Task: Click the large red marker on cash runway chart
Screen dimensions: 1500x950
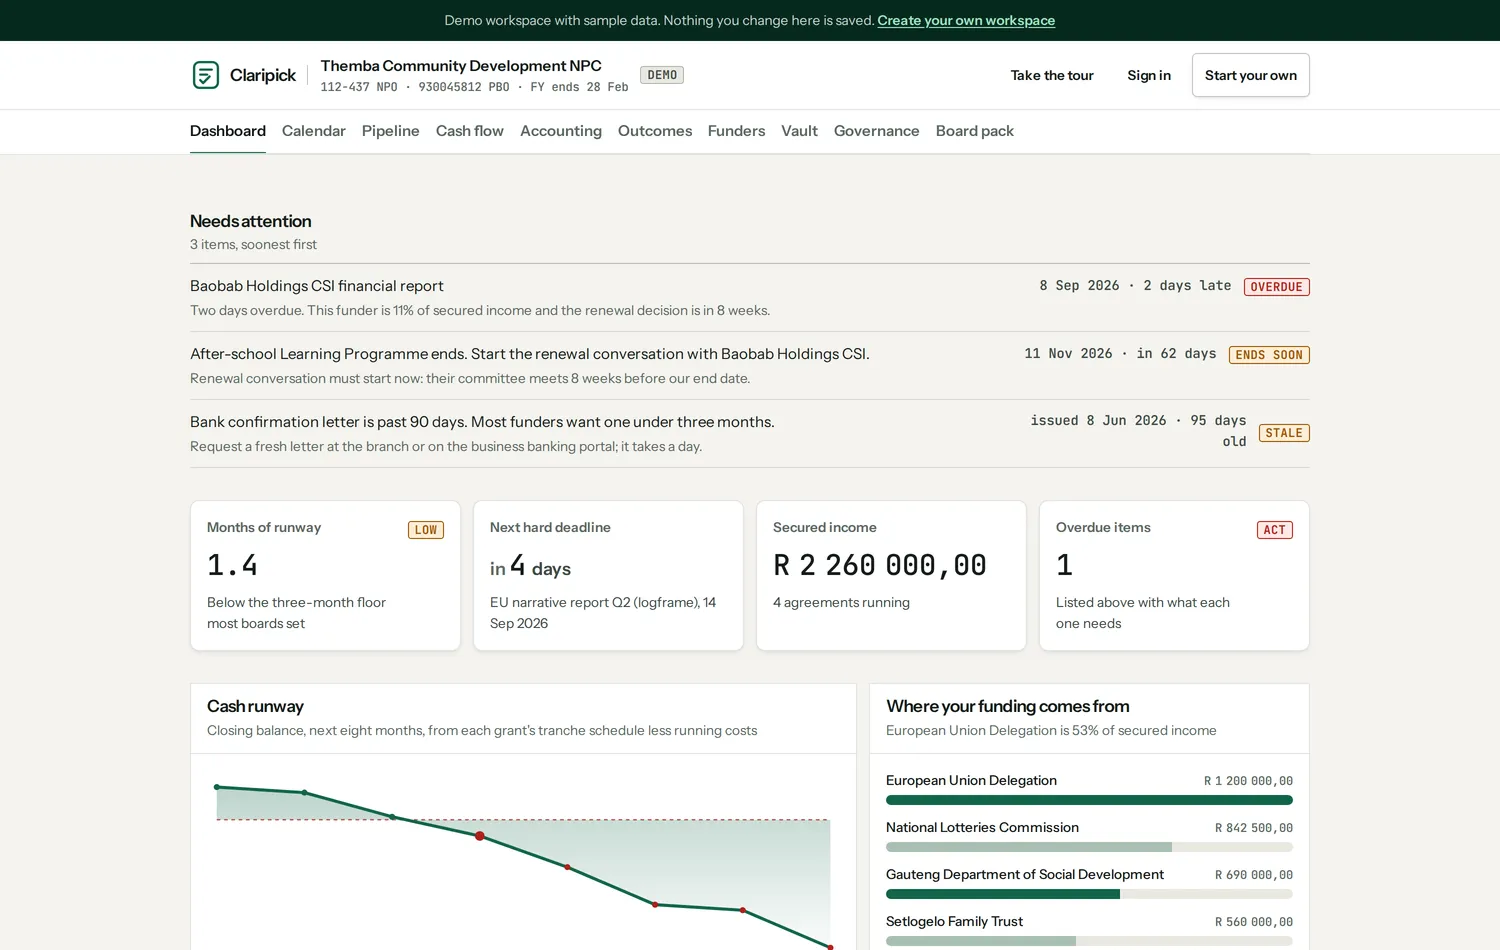Action: (x=480, y=836)
